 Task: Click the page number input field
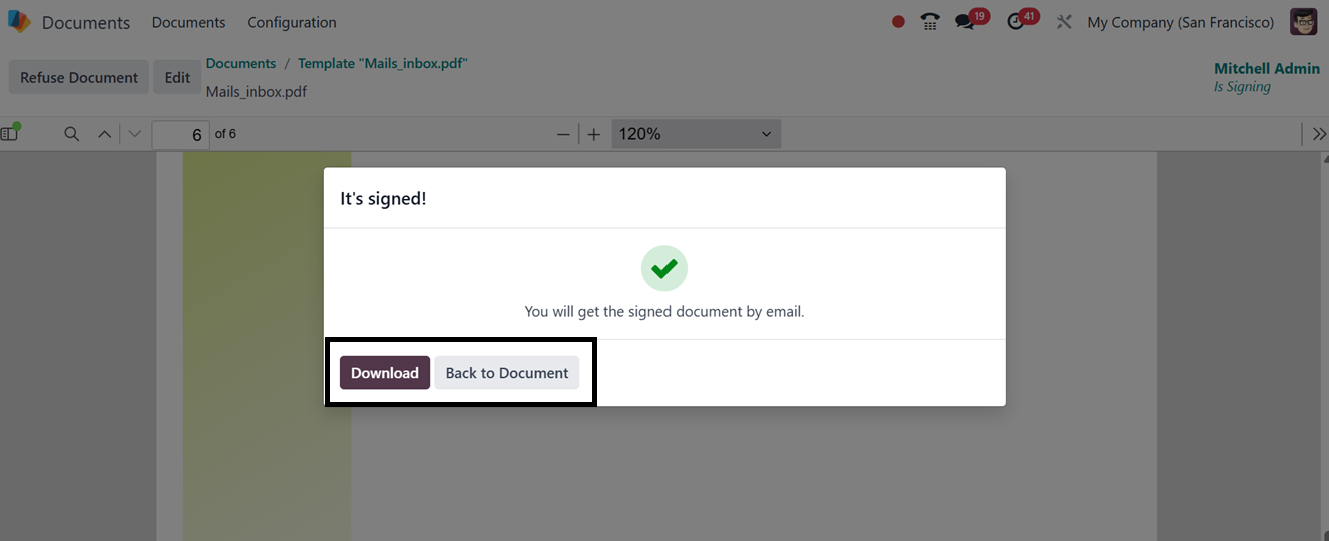pyautogui.click(x=181, y=134)
